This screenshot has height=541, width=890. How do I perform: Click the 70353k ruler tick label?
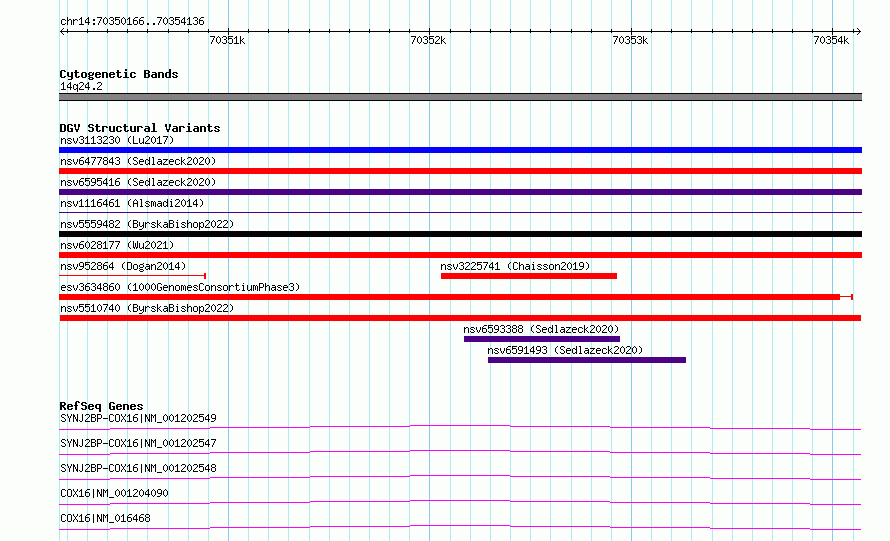pos(630,40)
